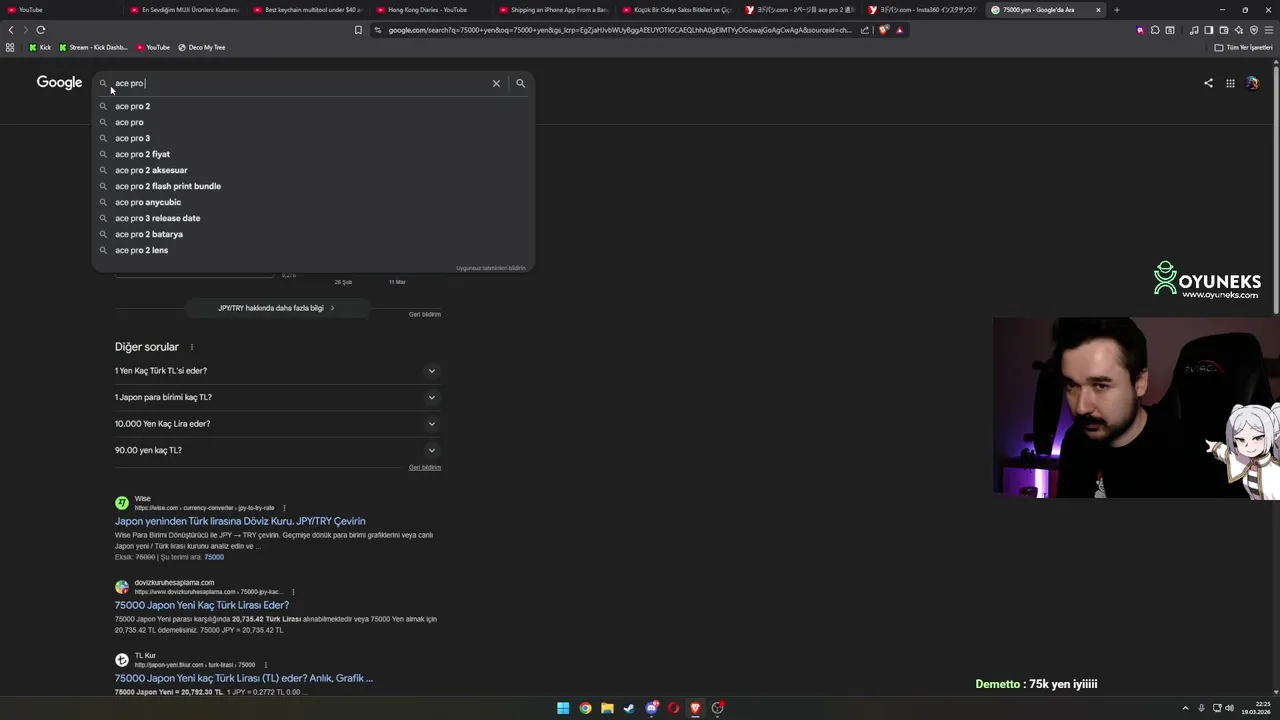Open the Brave Wallet icon
This screenshot has height=720, width=1280.
[1223, 30]
